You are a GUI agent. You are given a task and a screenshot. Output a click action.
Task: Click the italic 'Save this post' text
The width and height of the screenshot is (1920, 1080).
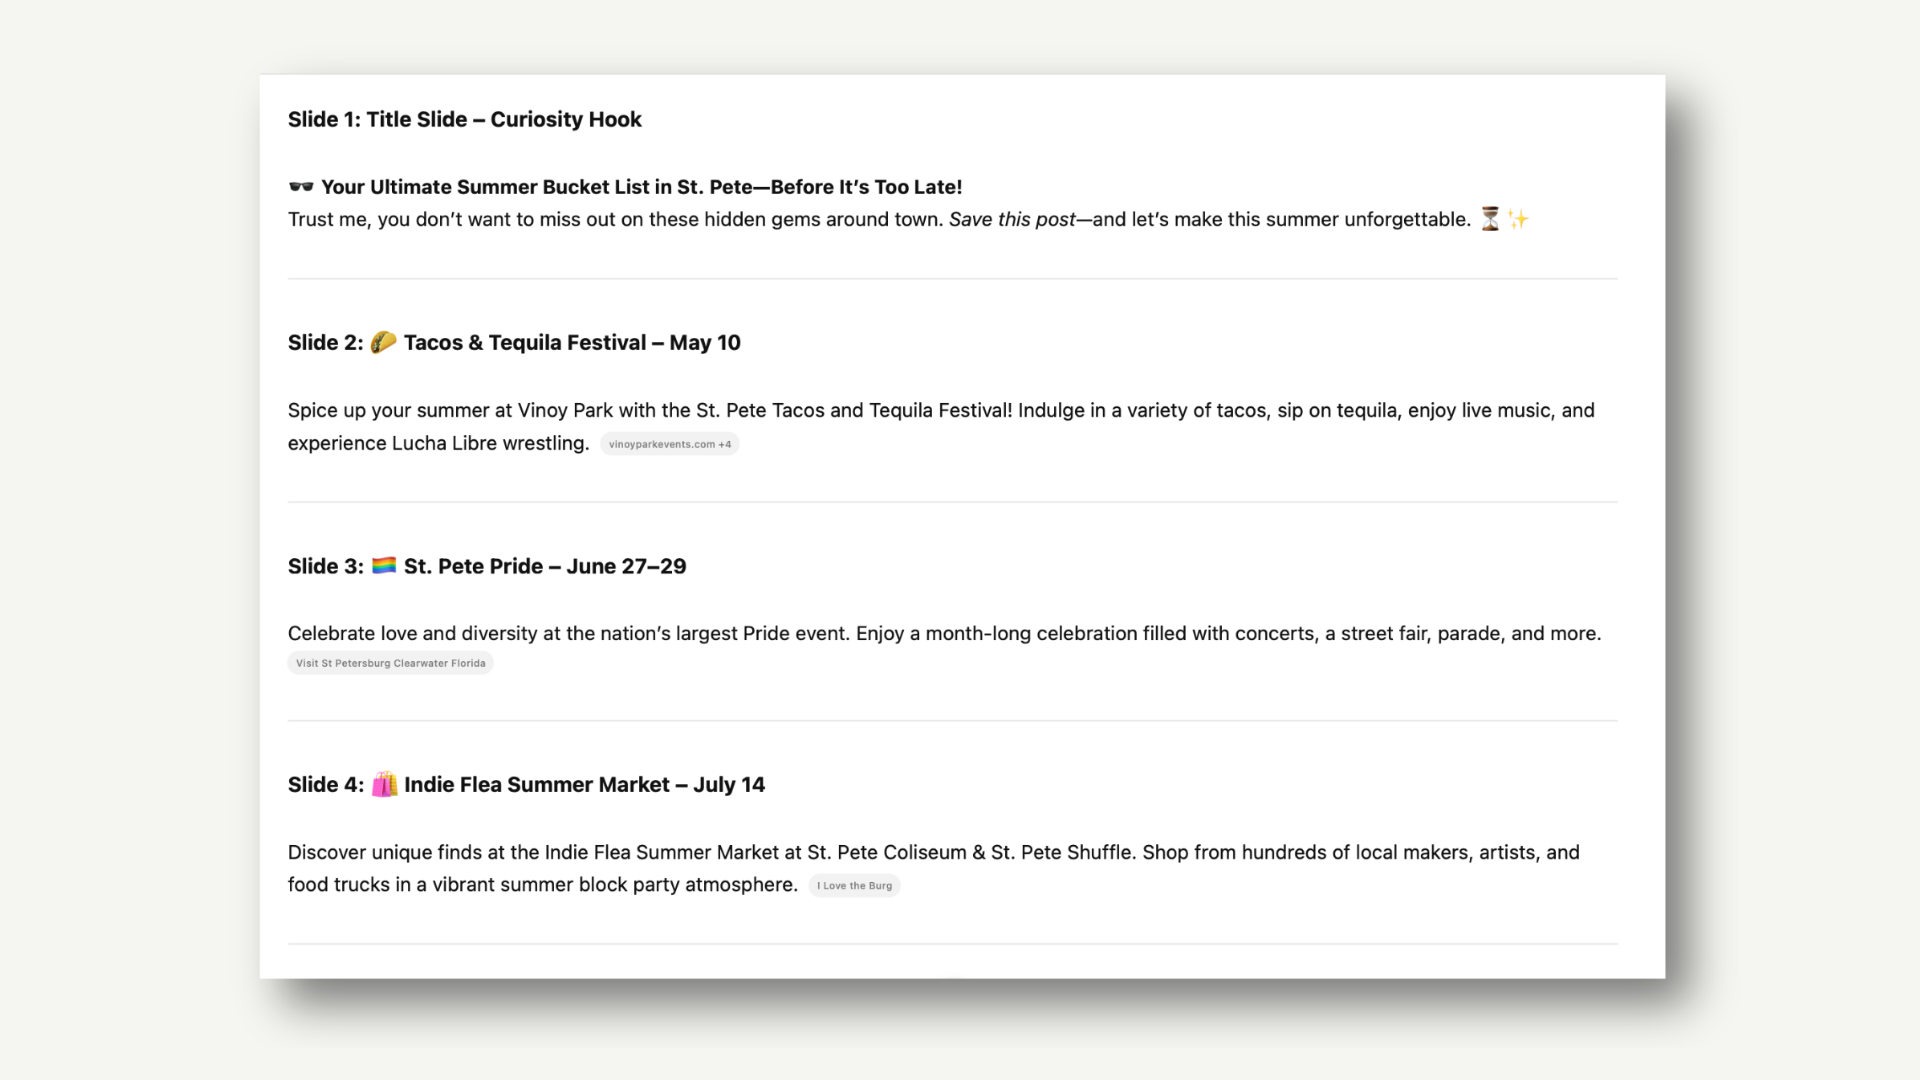[1012, 220]
